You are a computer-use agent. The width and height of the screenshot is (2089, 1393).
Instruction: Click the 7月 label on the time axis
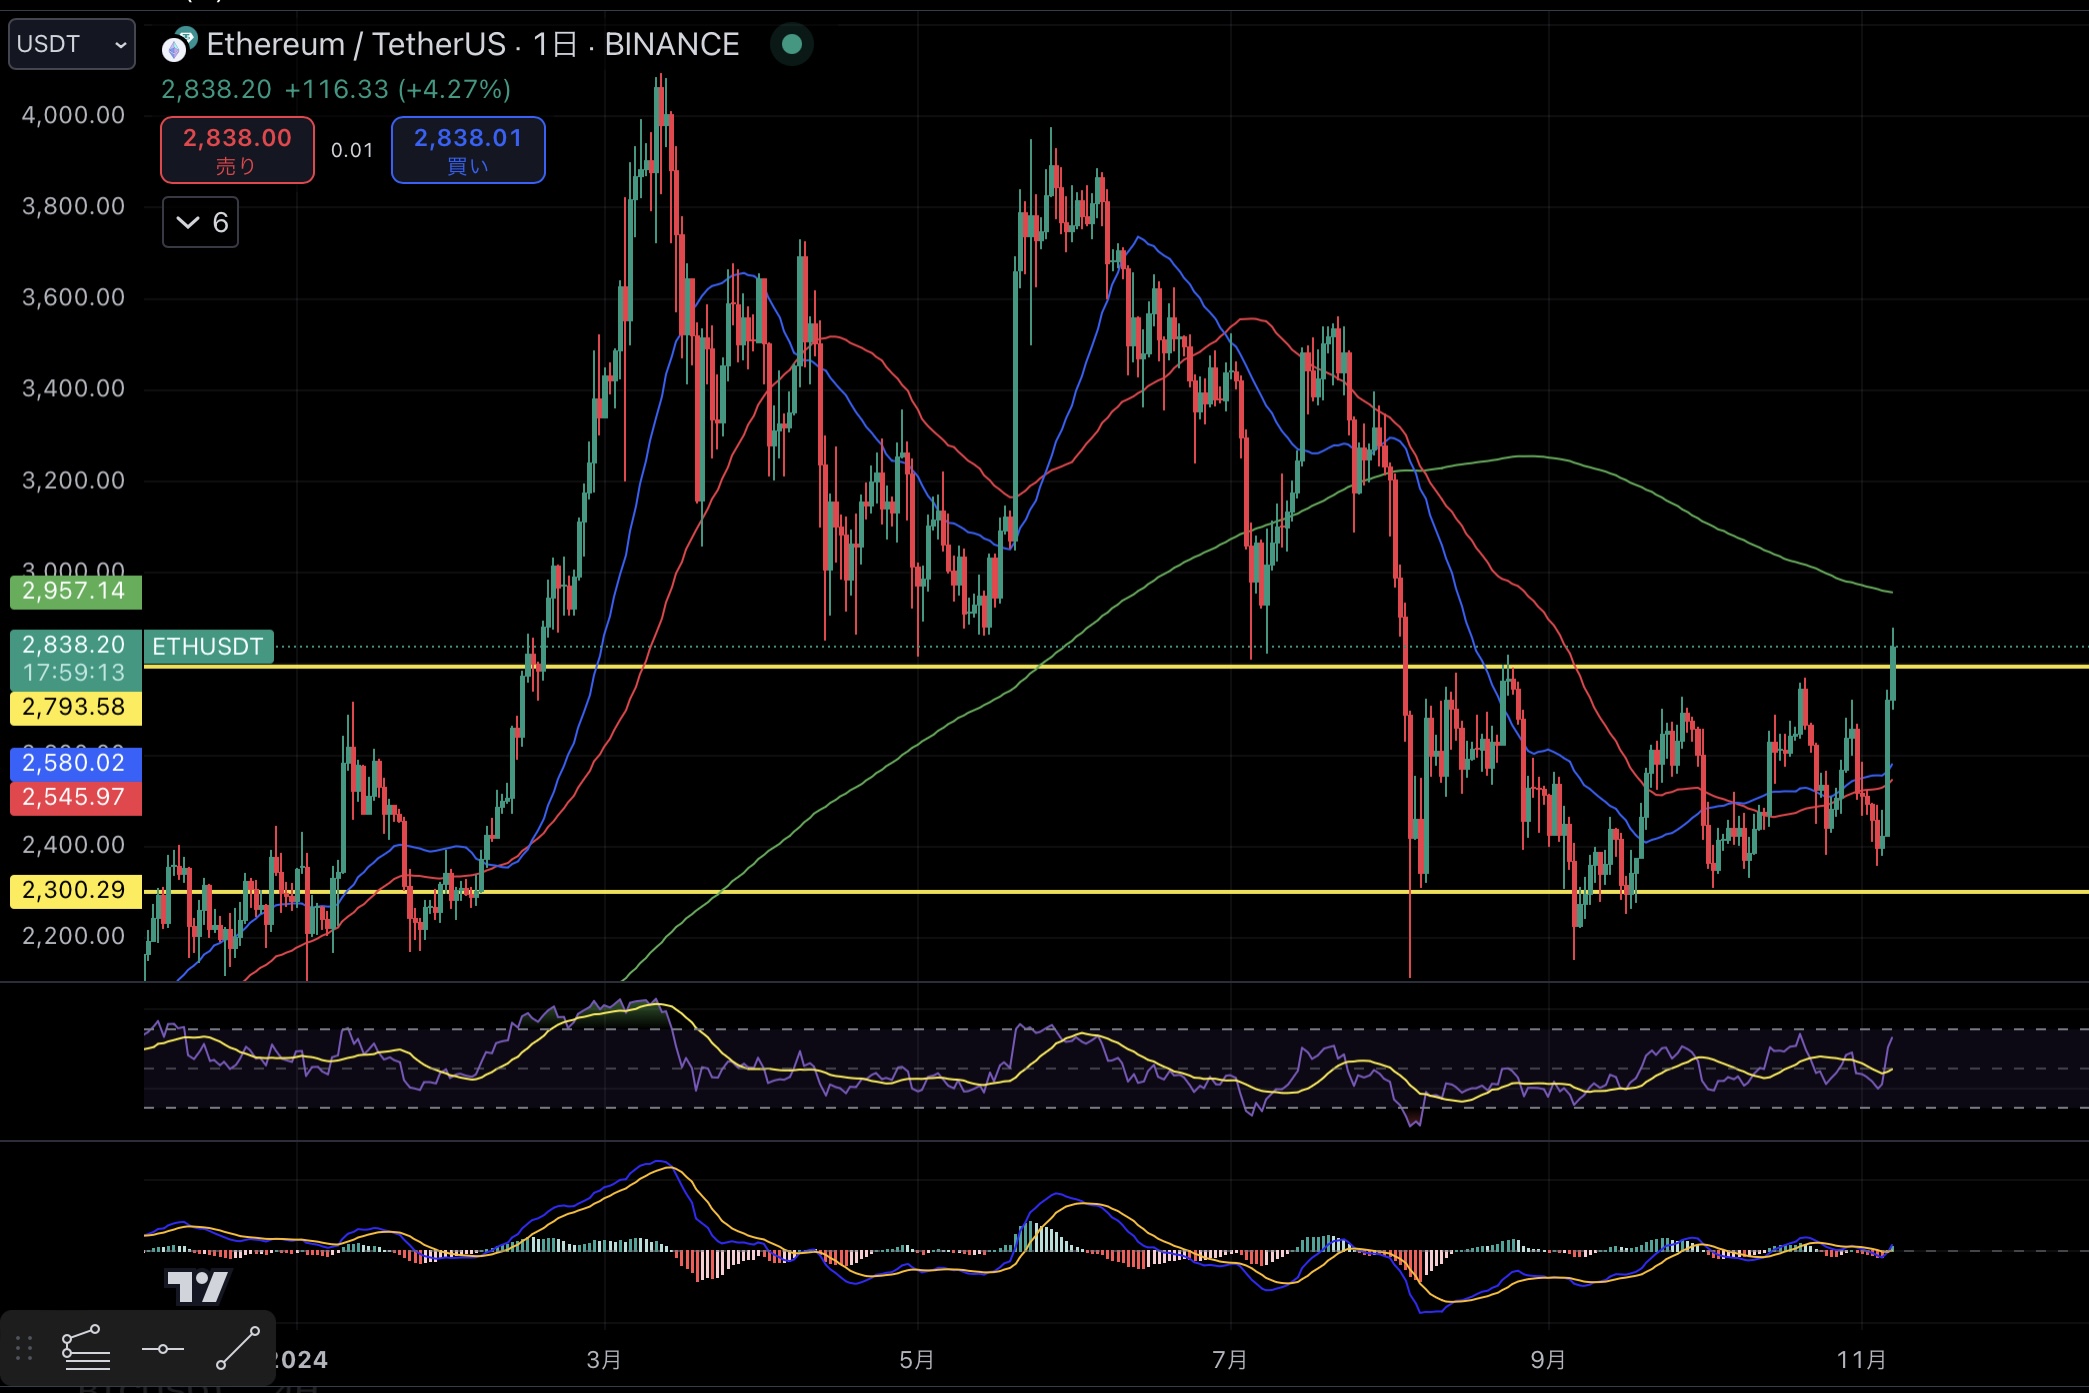[x=1230, y=1360]
